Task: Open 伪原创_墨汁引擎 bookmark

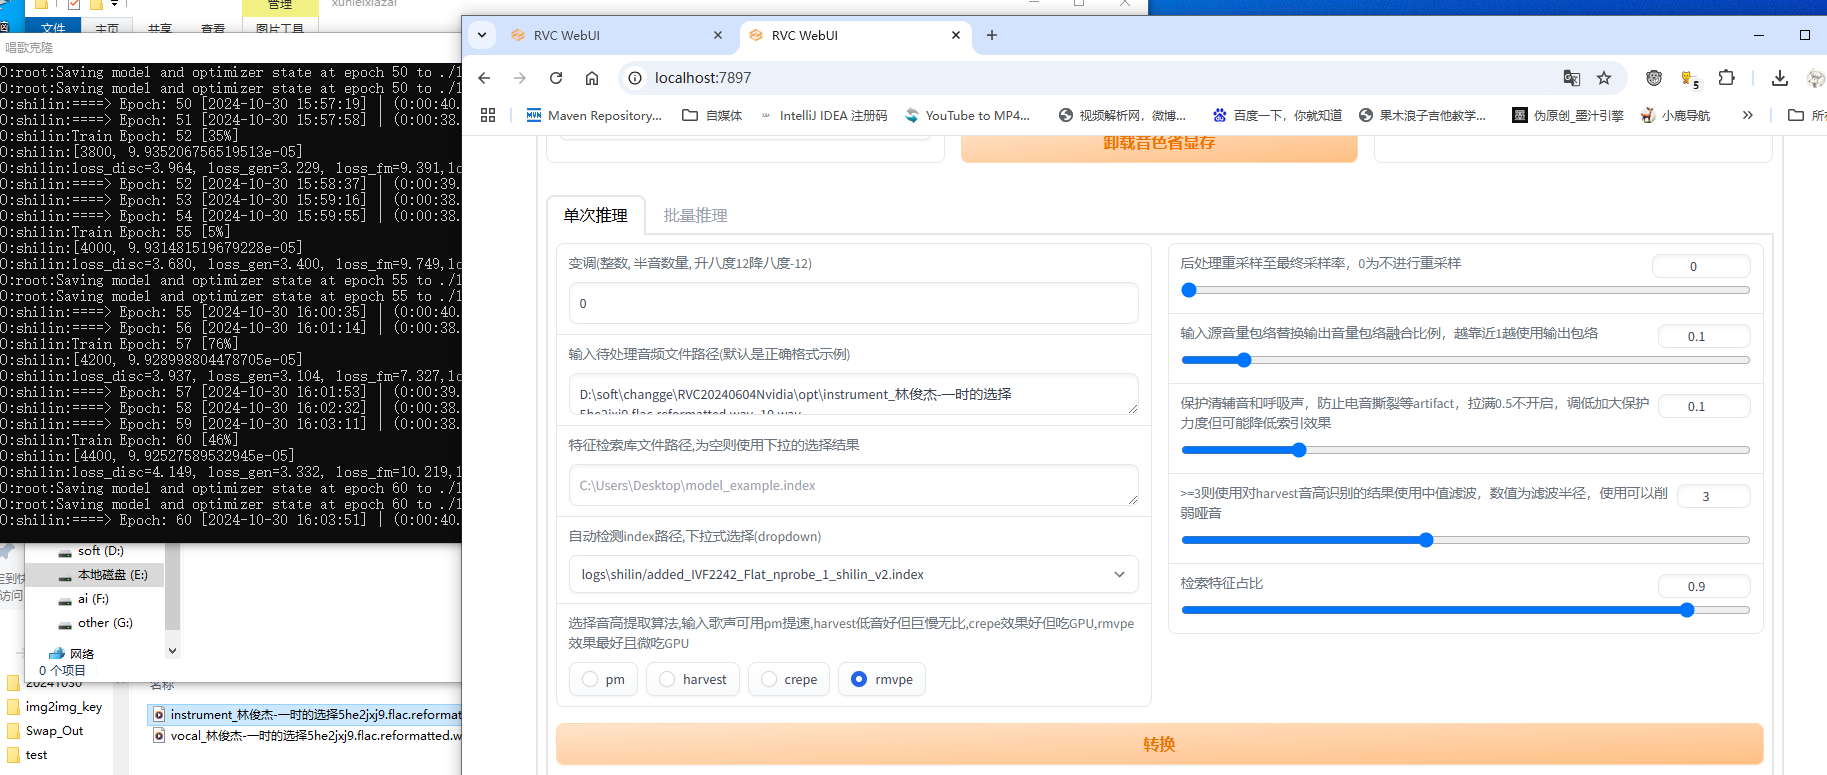Action: pos(1568,115)
